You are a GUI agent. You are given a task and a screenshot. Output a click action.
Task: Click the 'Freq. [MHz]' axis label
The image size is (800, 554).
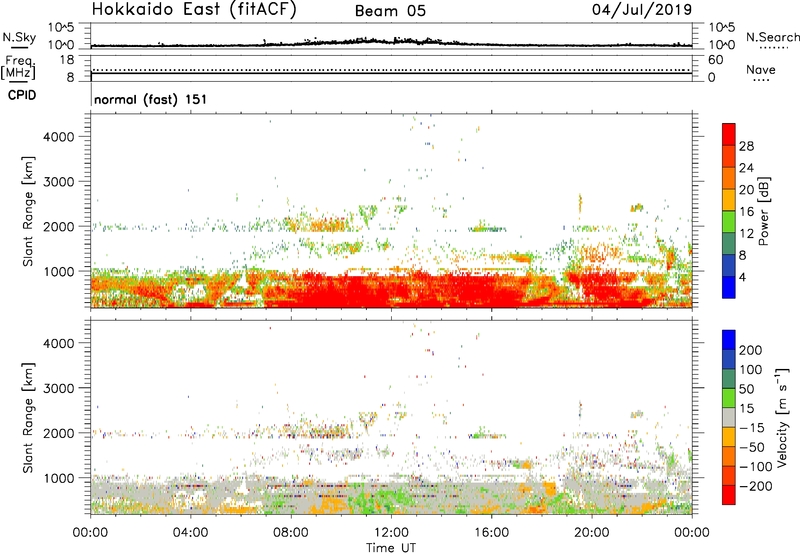click(18, 67)
